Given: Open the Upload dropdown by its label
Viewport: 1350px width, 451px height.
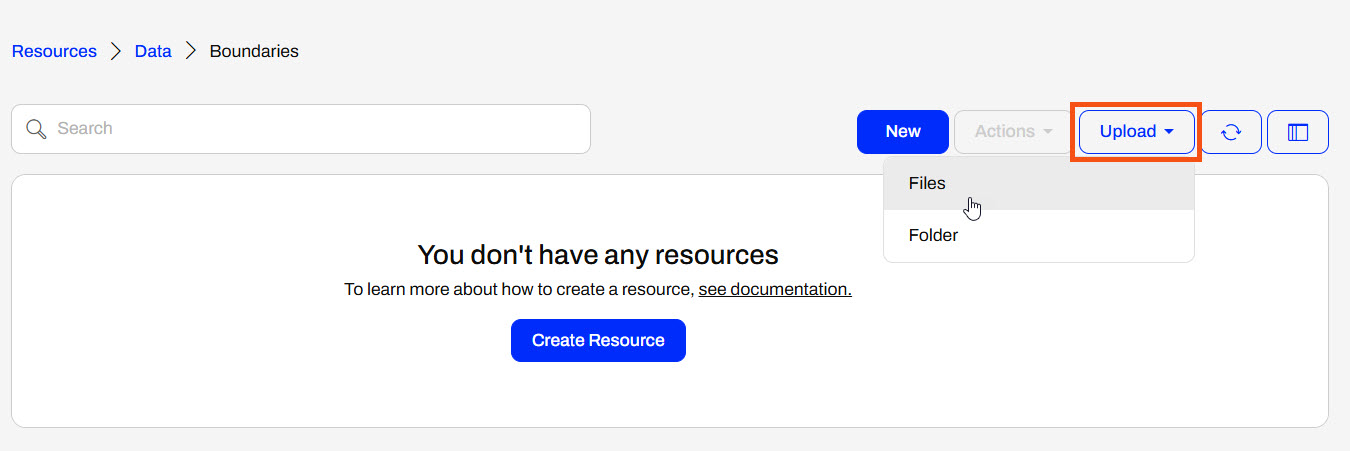Looking at the screenshot, I should tap(1127, 132).
